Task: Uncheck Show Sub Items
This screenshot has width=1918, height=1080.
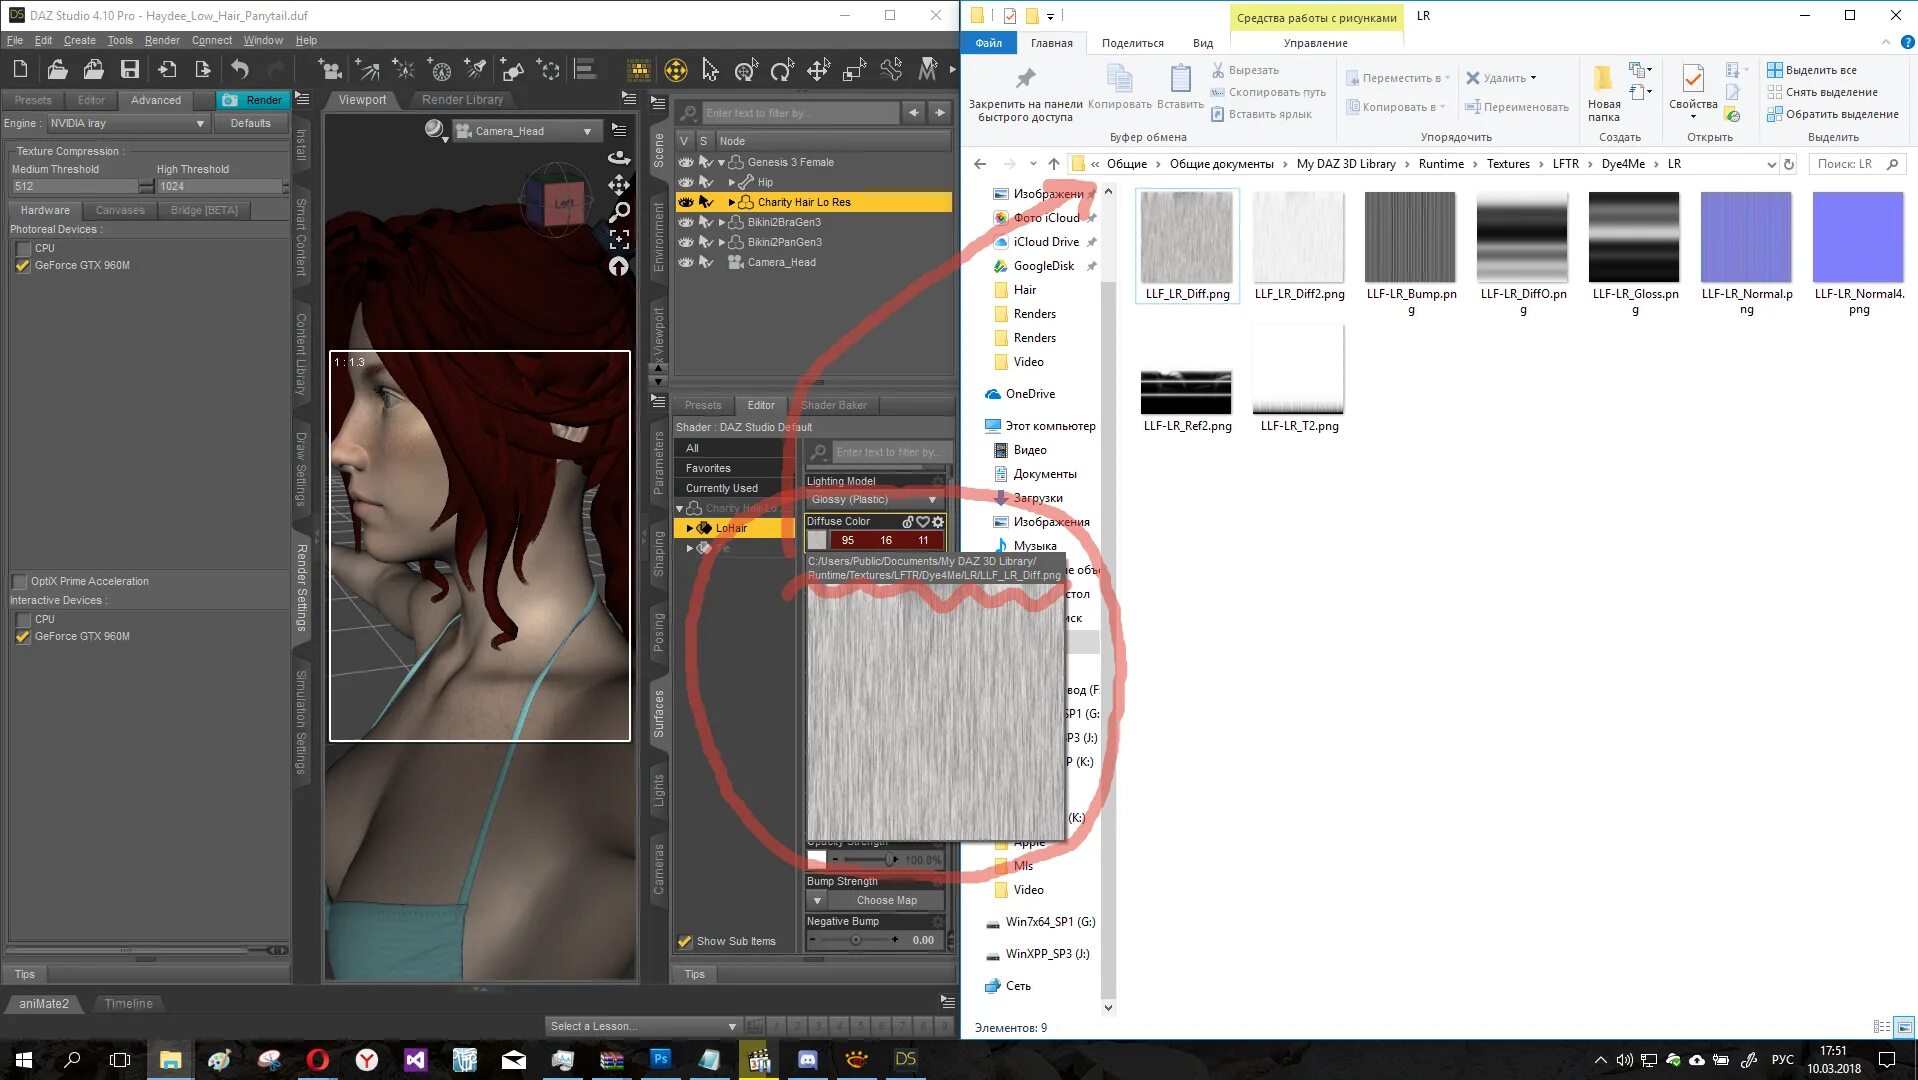Action: pyautogui.click(x=685, y=941)
